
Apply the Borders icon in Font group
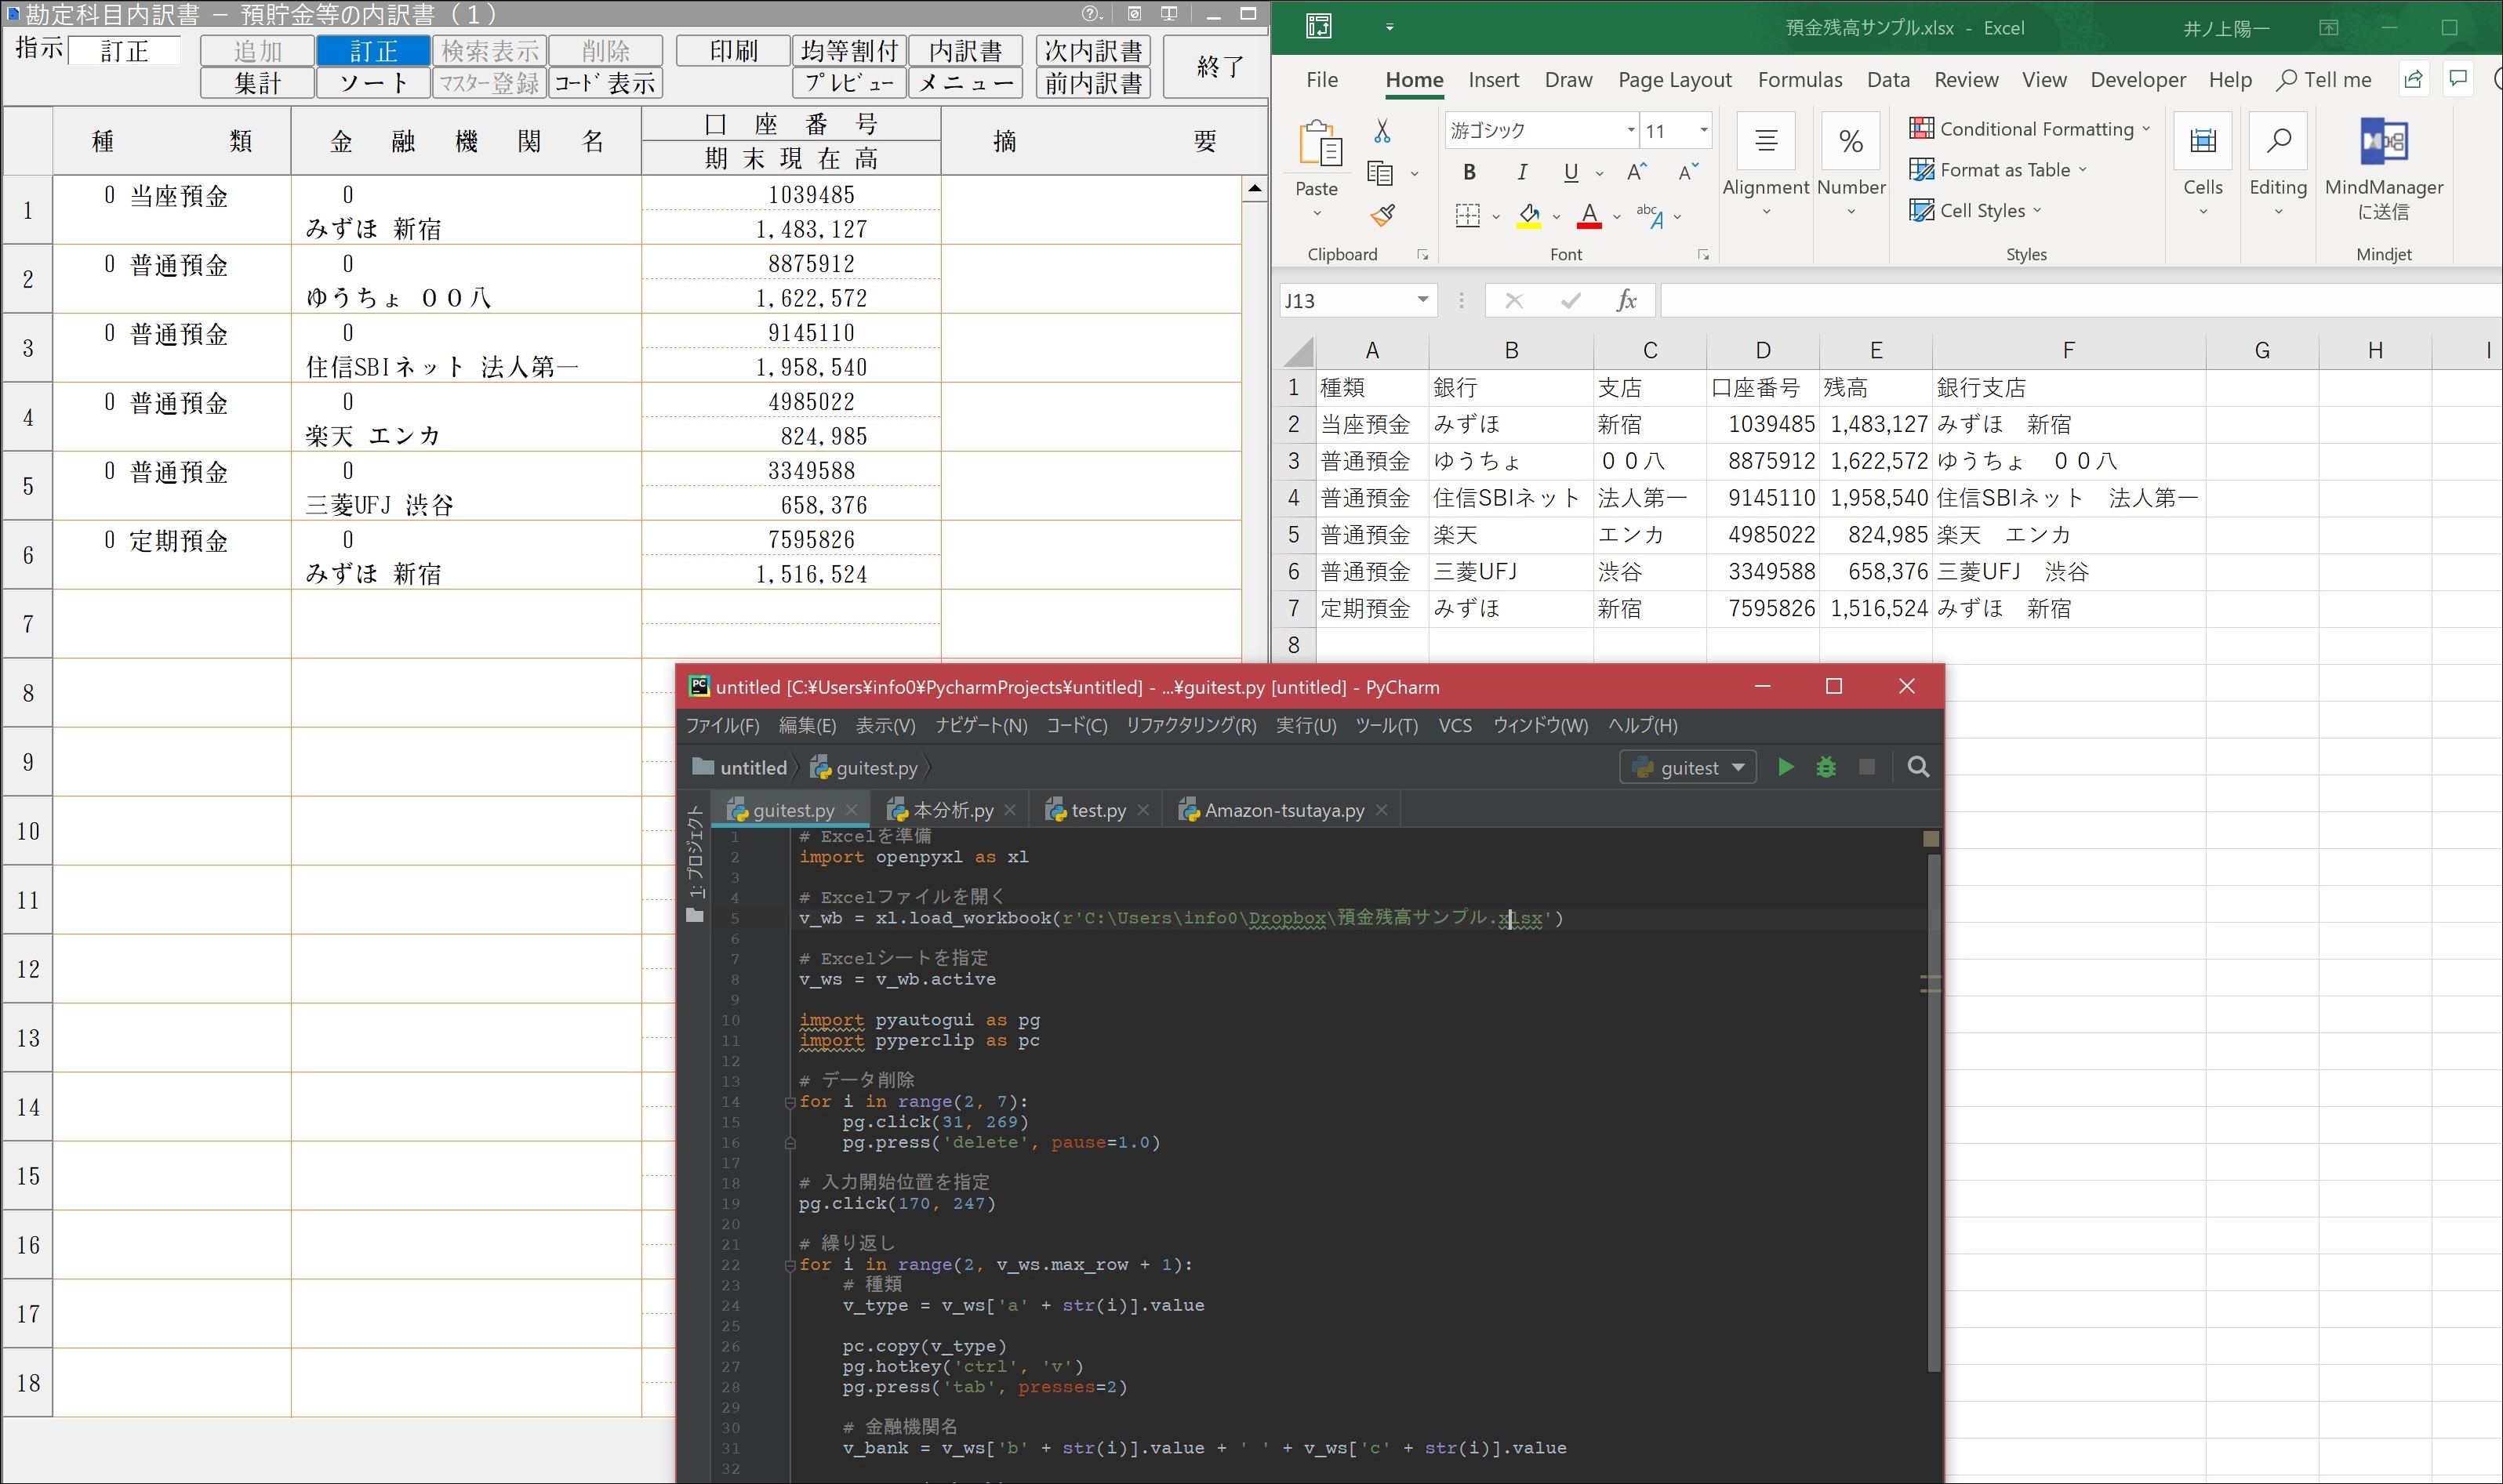[1467, 215]
